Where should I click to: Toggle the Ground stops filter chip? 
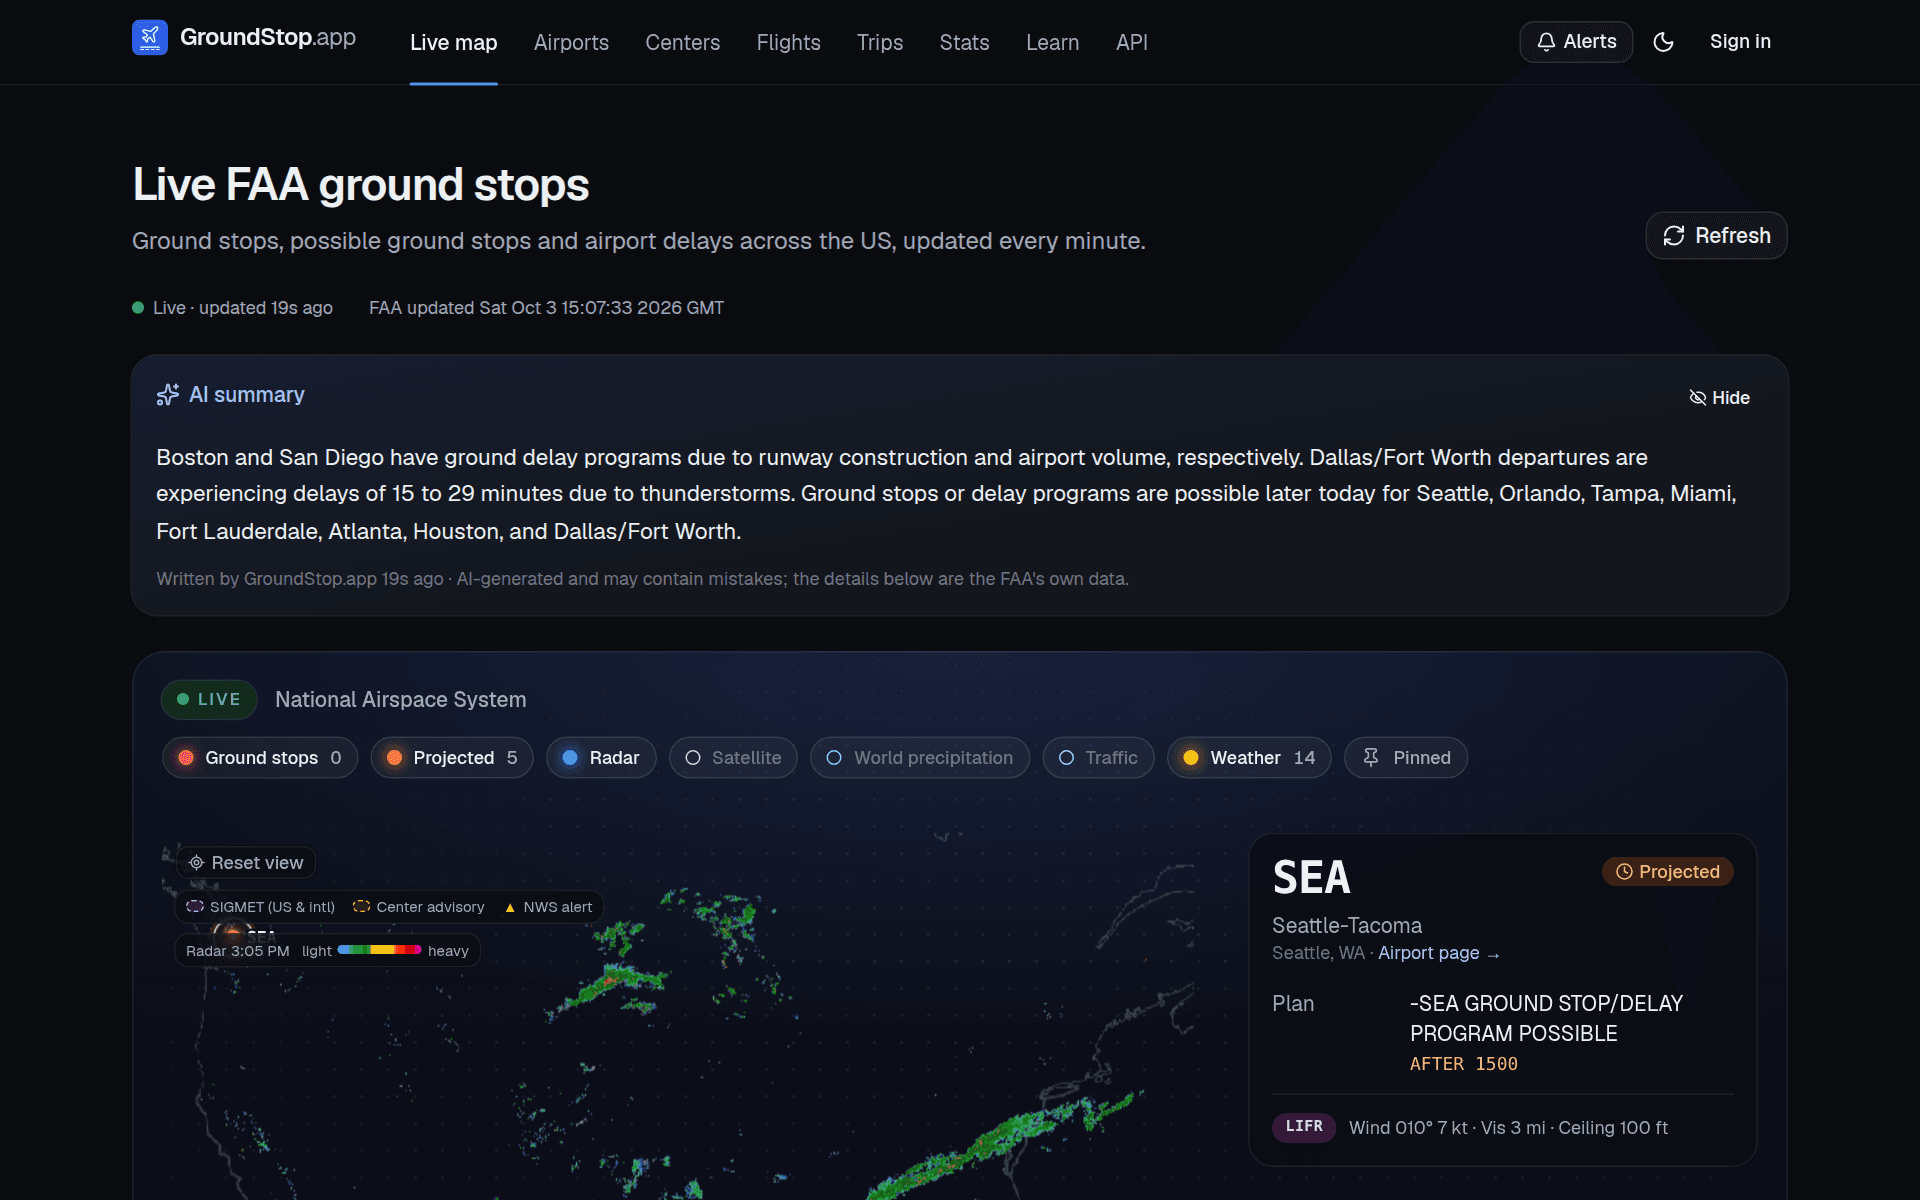pos(260,758)
